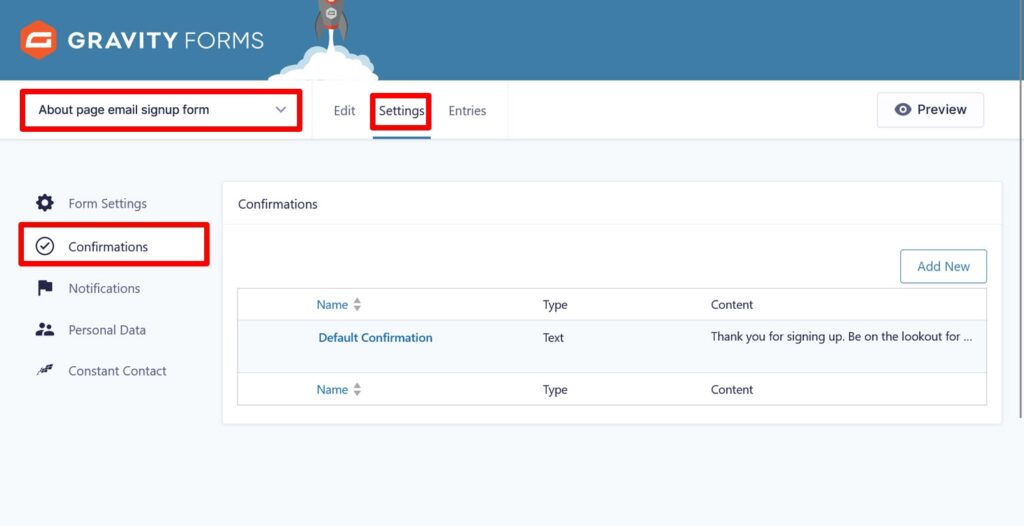Select the Settings tab
The image size is (1024, 526).
(401, 111)
